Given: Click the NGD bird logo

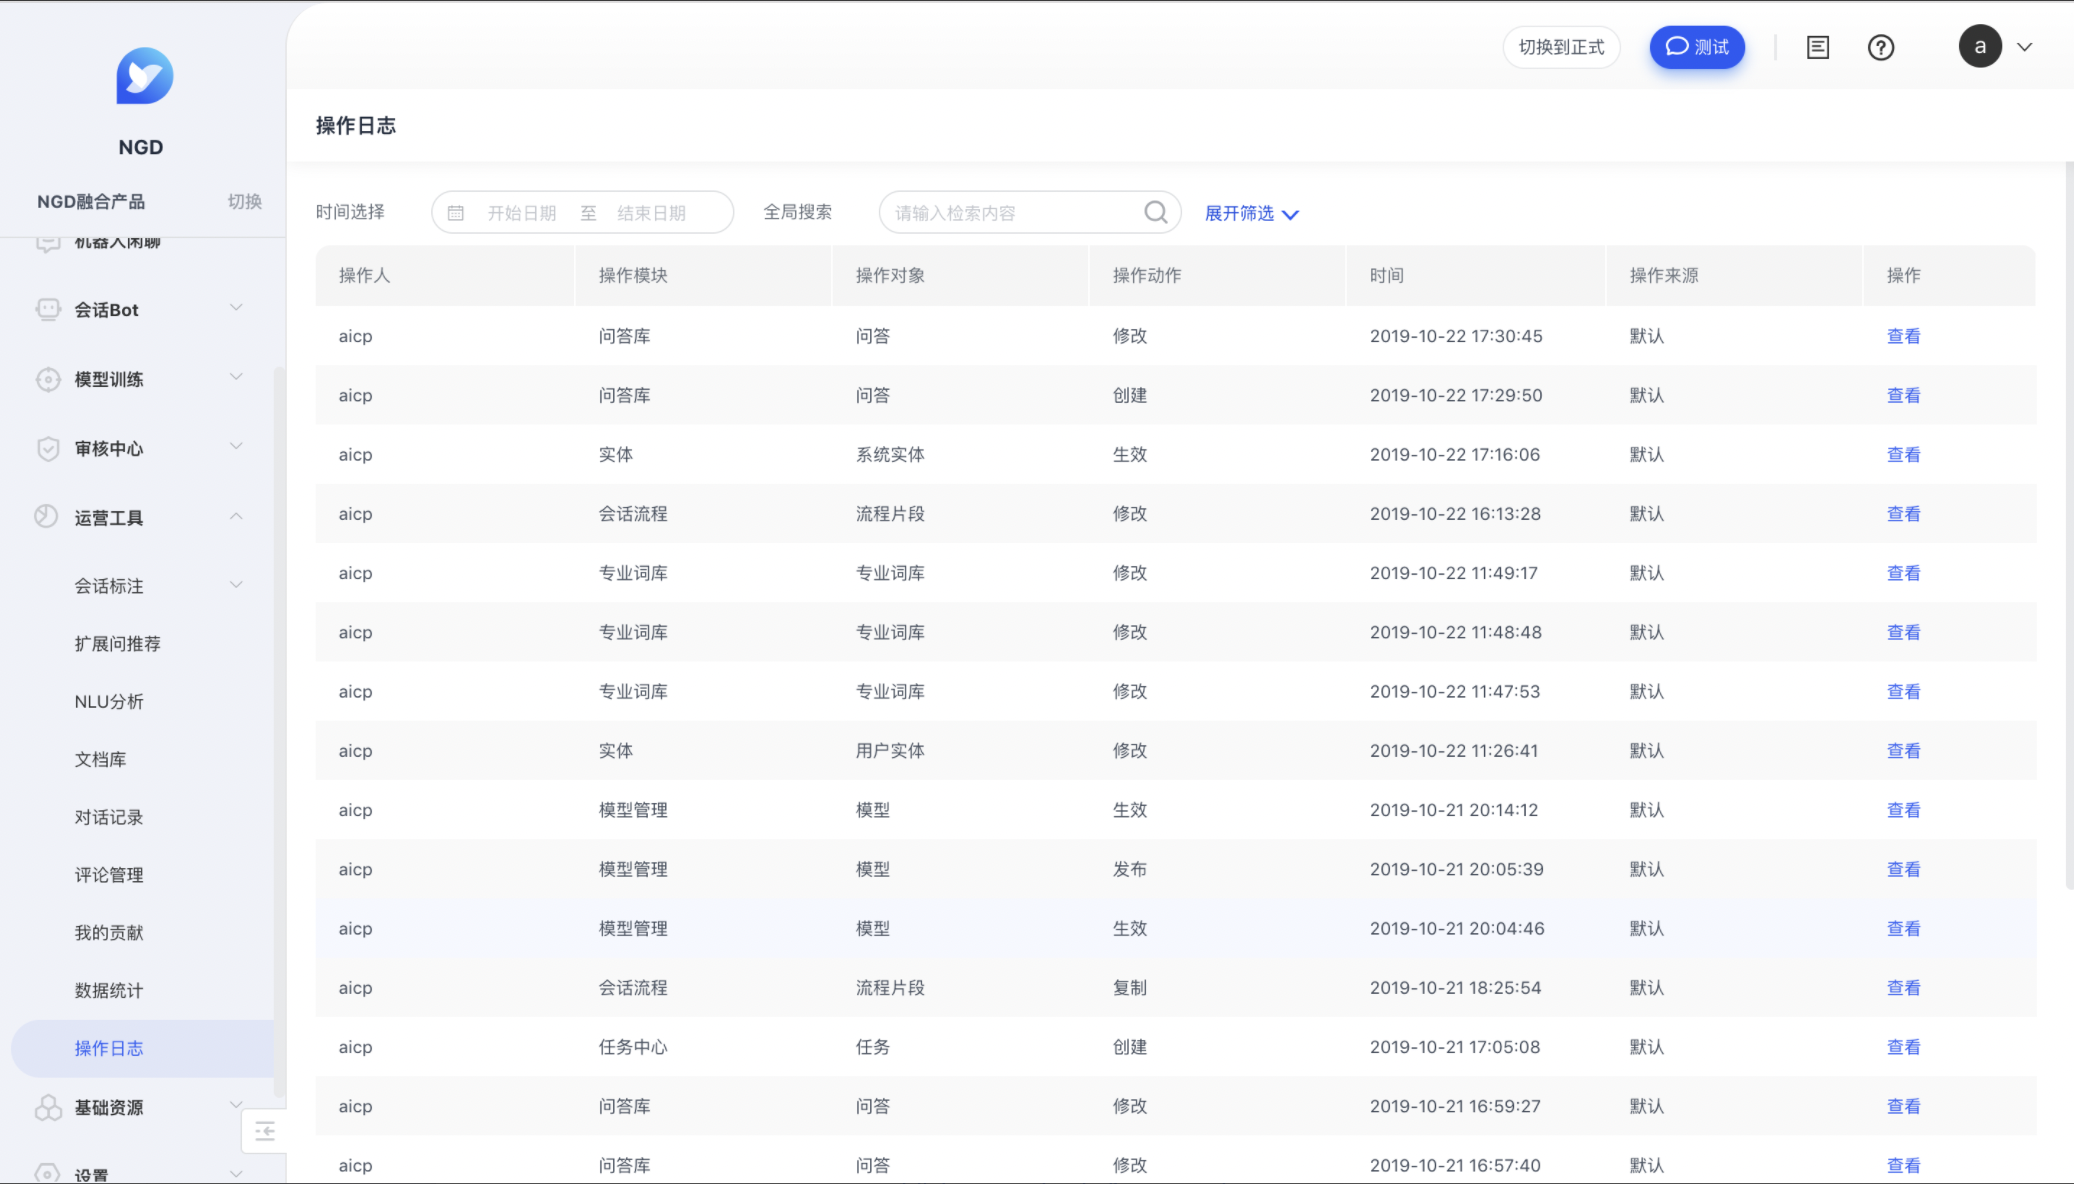Looking at the screenshot, I should 144,75.
